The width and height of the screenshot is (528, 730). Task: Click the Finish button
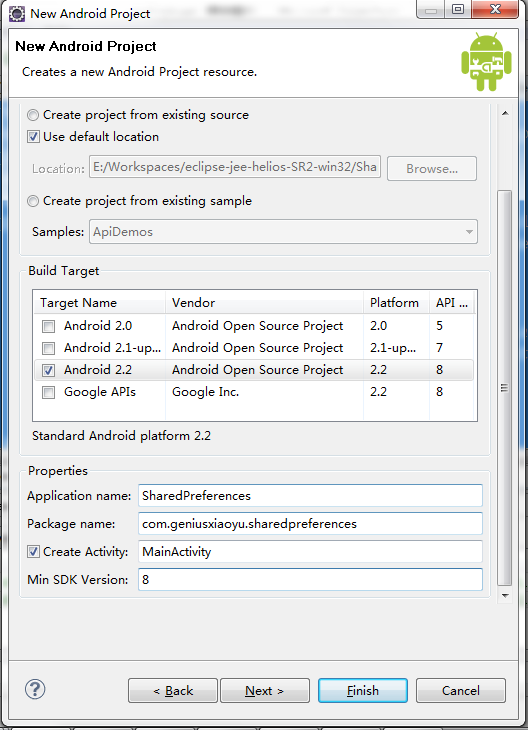coord(363,690)
